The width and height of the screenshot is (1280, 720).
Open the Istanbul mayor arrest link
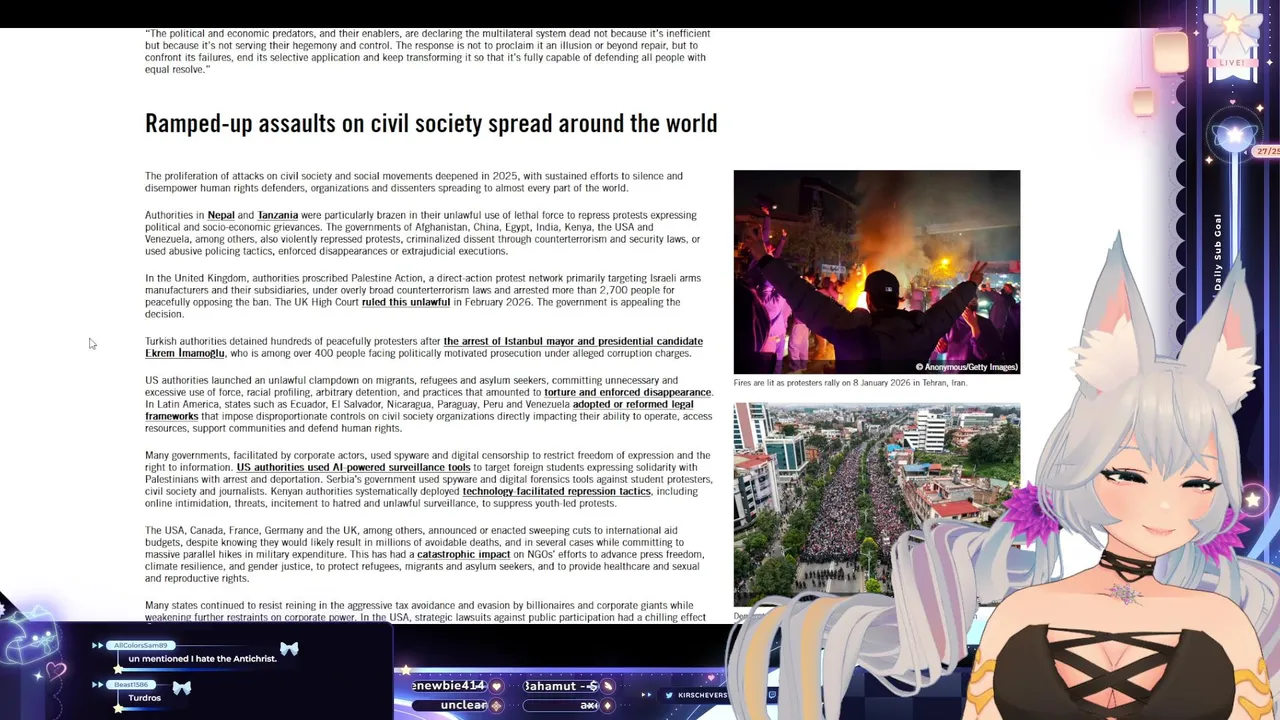[424, 347]
